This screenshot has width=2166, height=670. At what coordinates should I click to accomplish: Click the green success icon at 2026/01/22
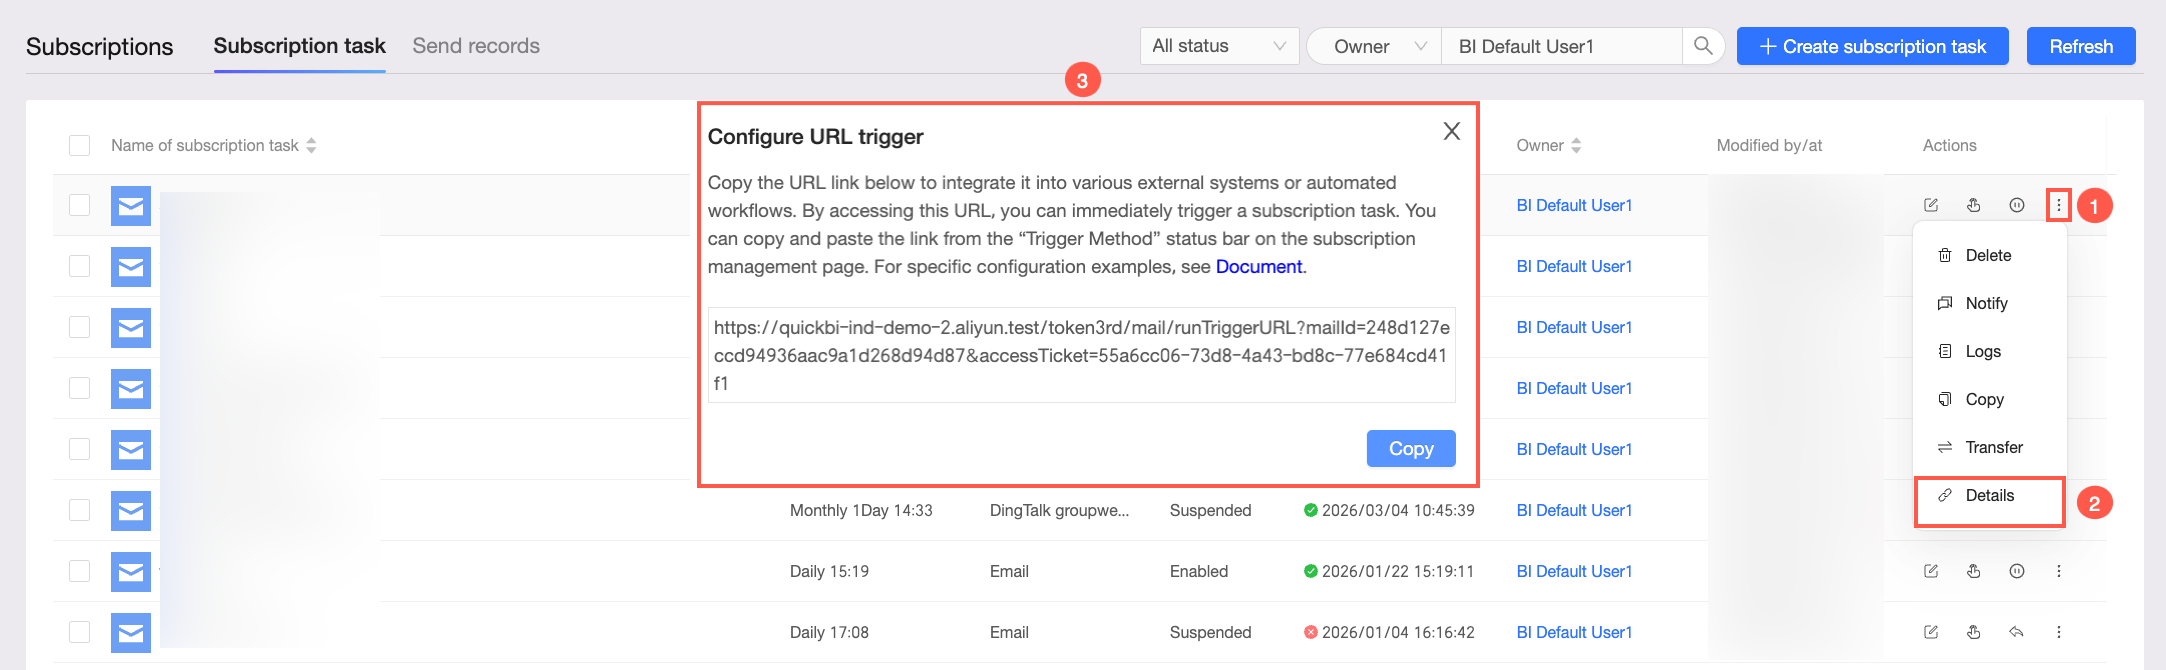coord(1310,571)
